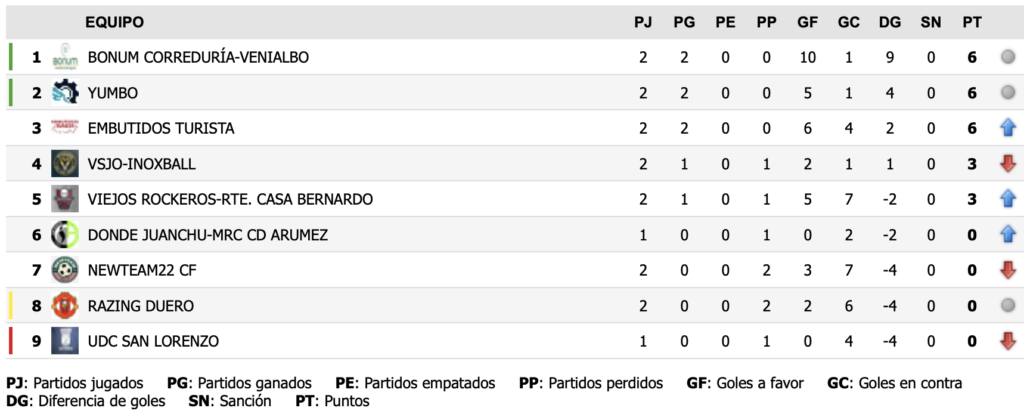Click the Embutidos Turista team logo

click(x=65, y=128)
